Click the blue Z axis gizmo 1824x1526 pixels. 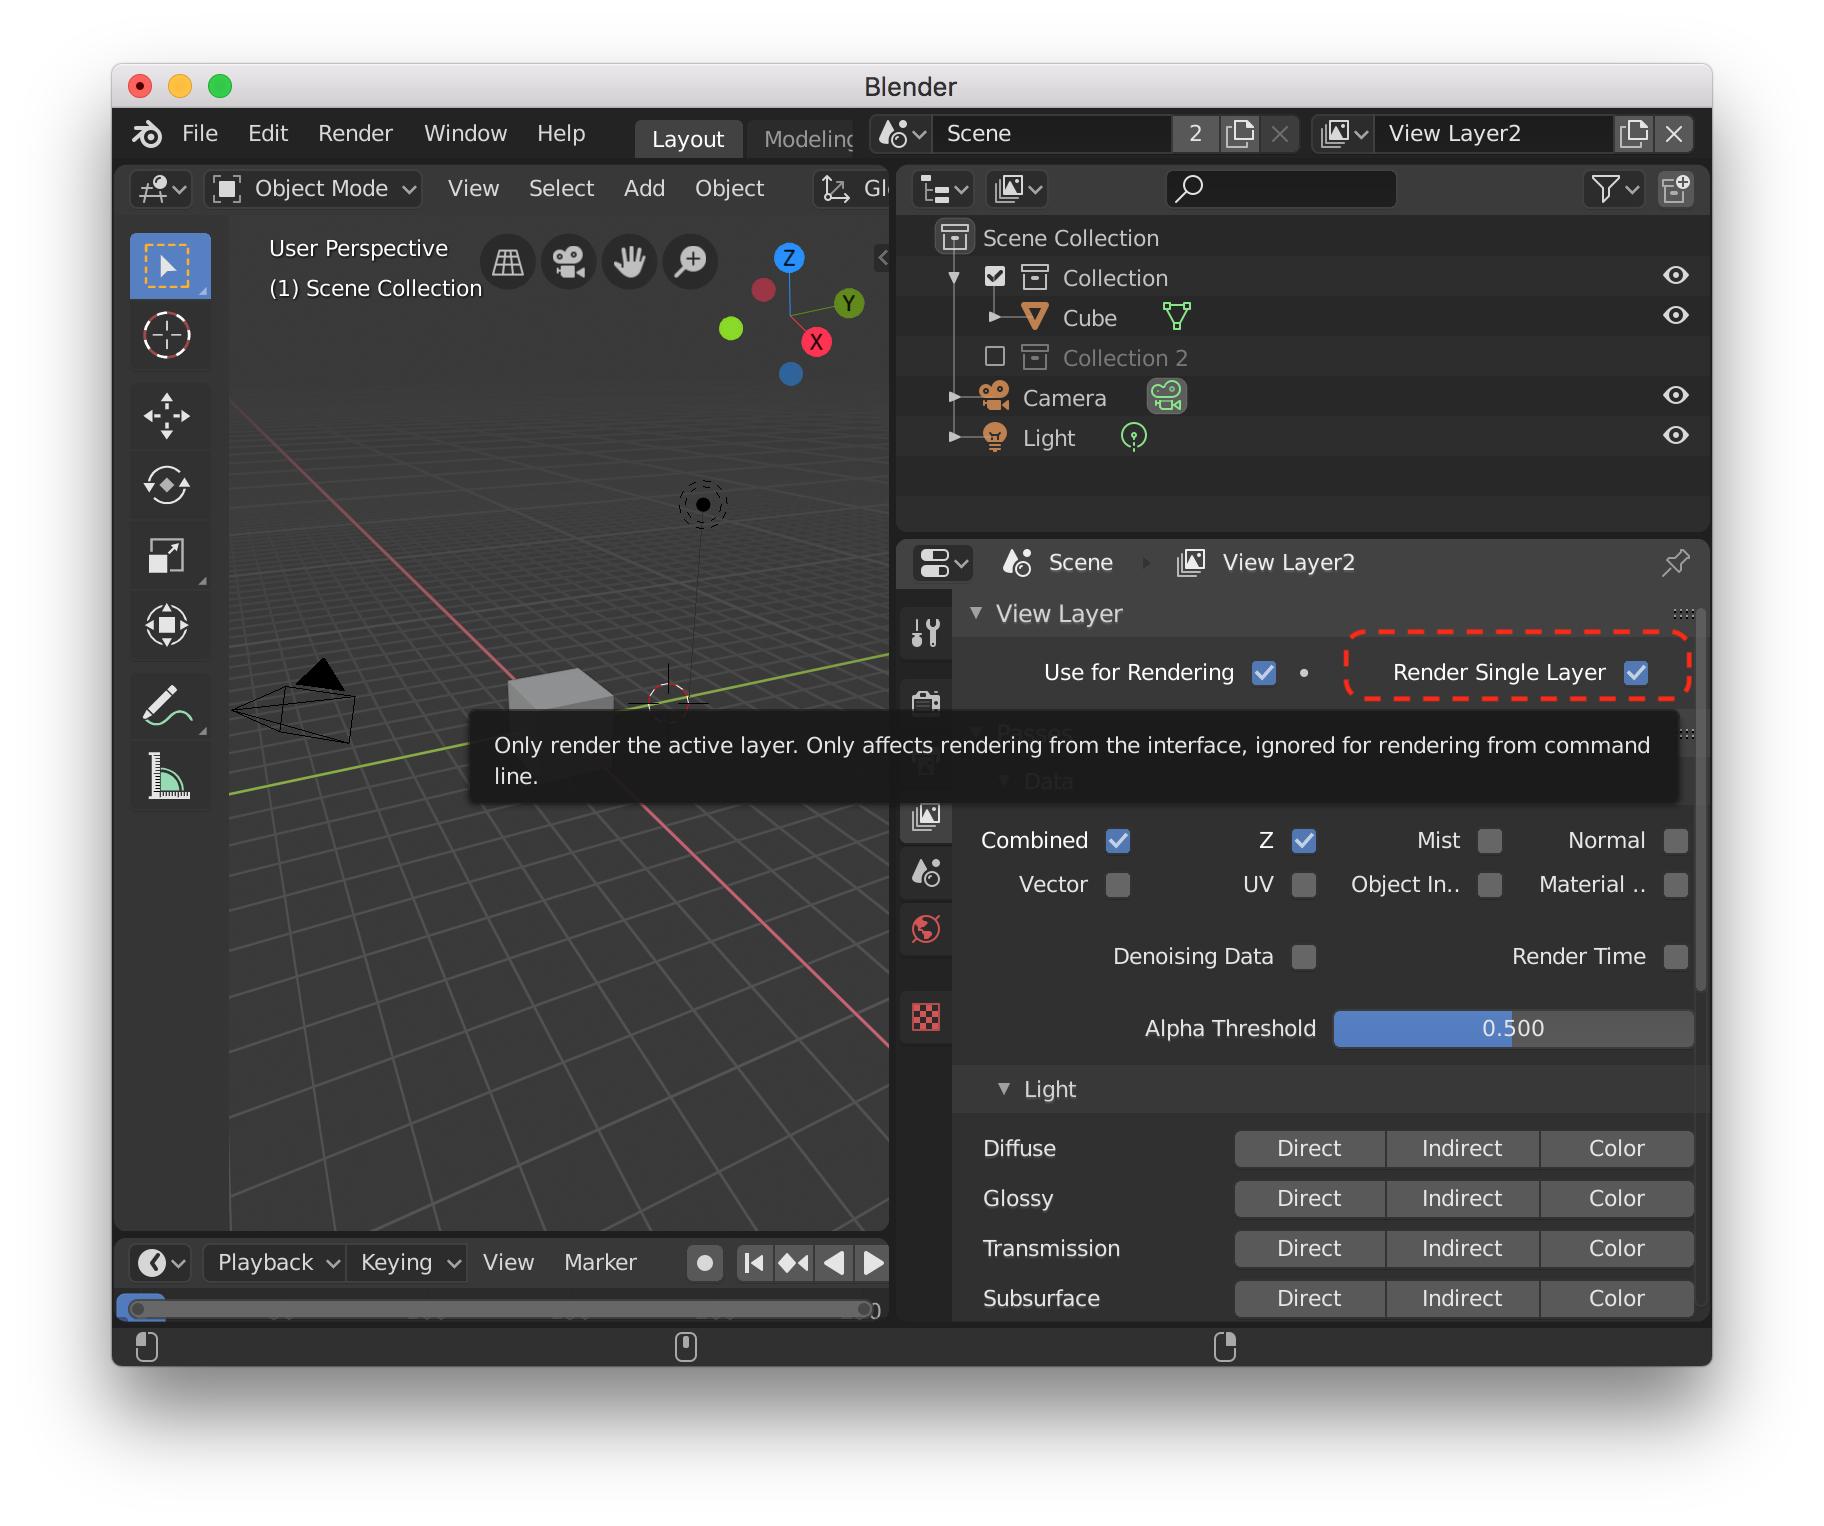pos(789,258)
